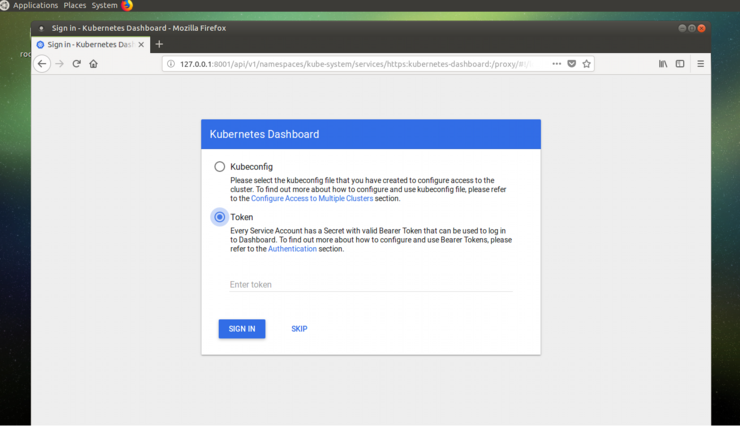Open the Places menu
740x426 pixels.
(75, 5)
